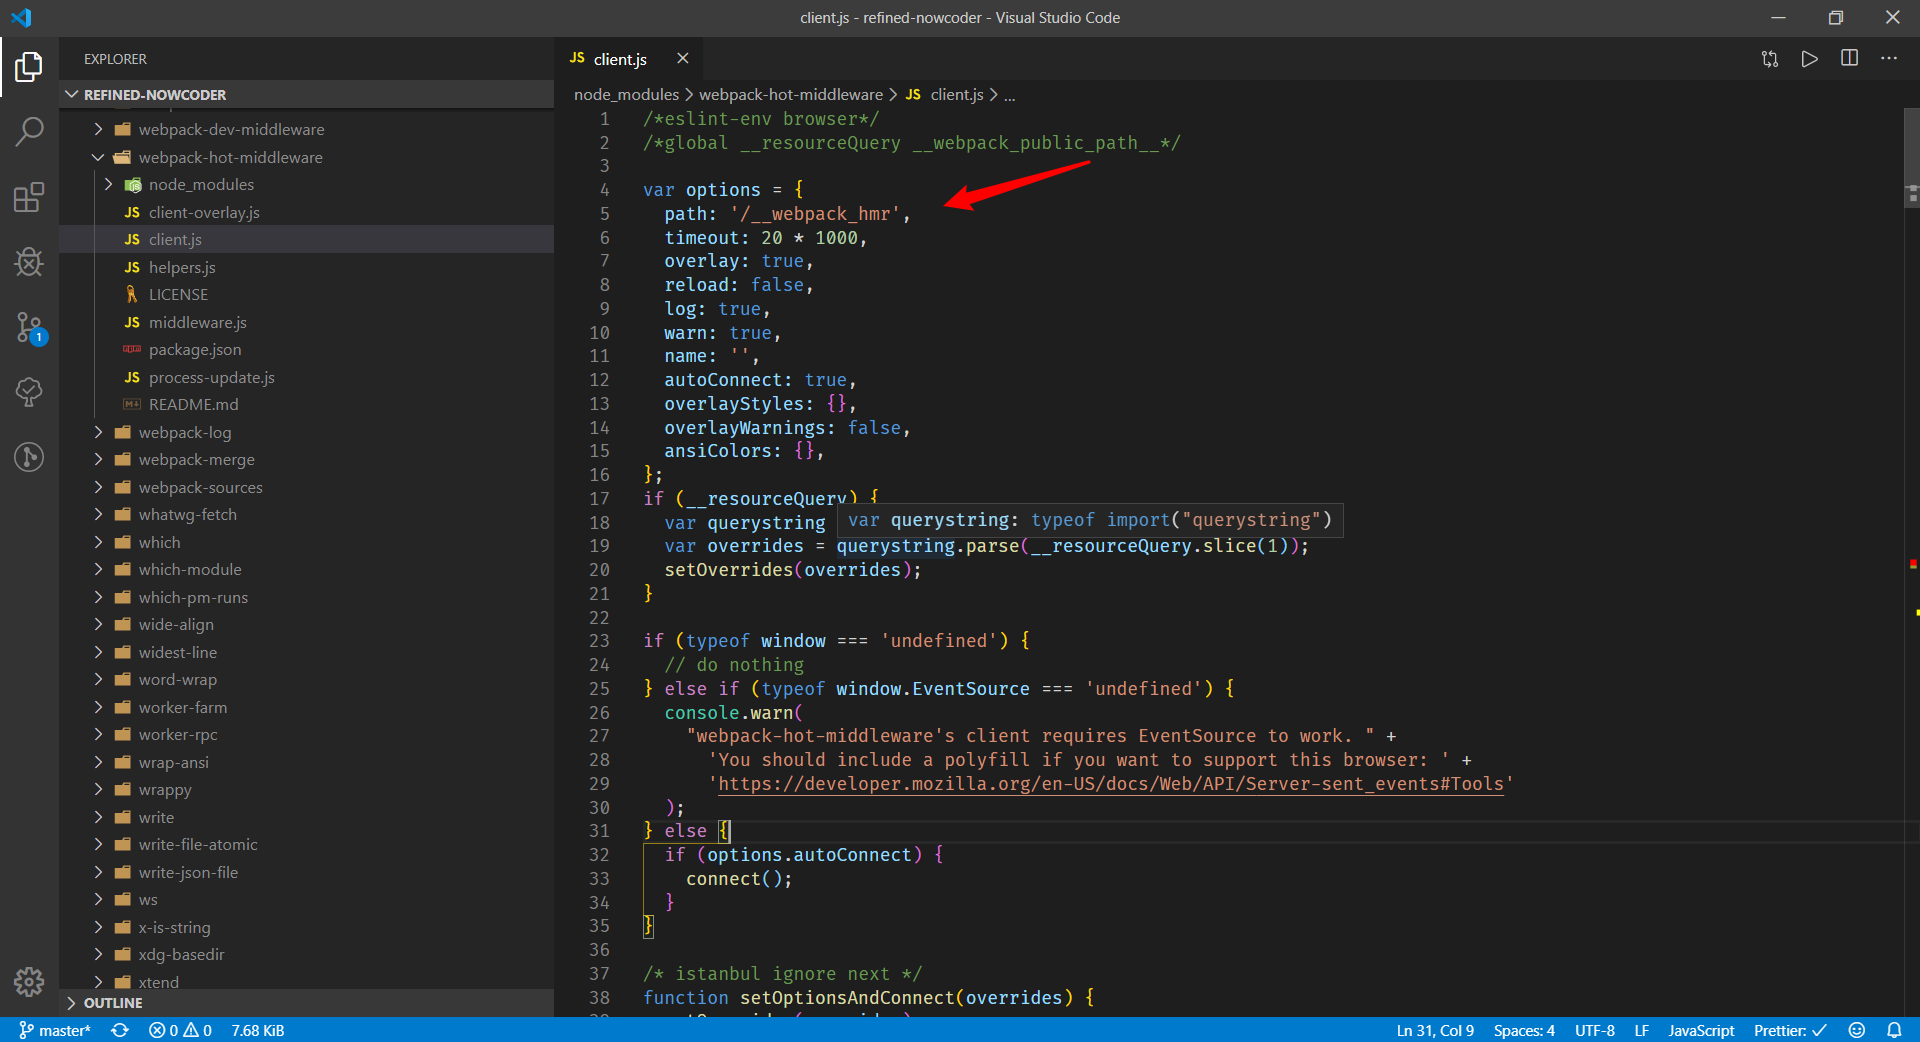Click Prettier status bar item

[x=1789, y=1030]
